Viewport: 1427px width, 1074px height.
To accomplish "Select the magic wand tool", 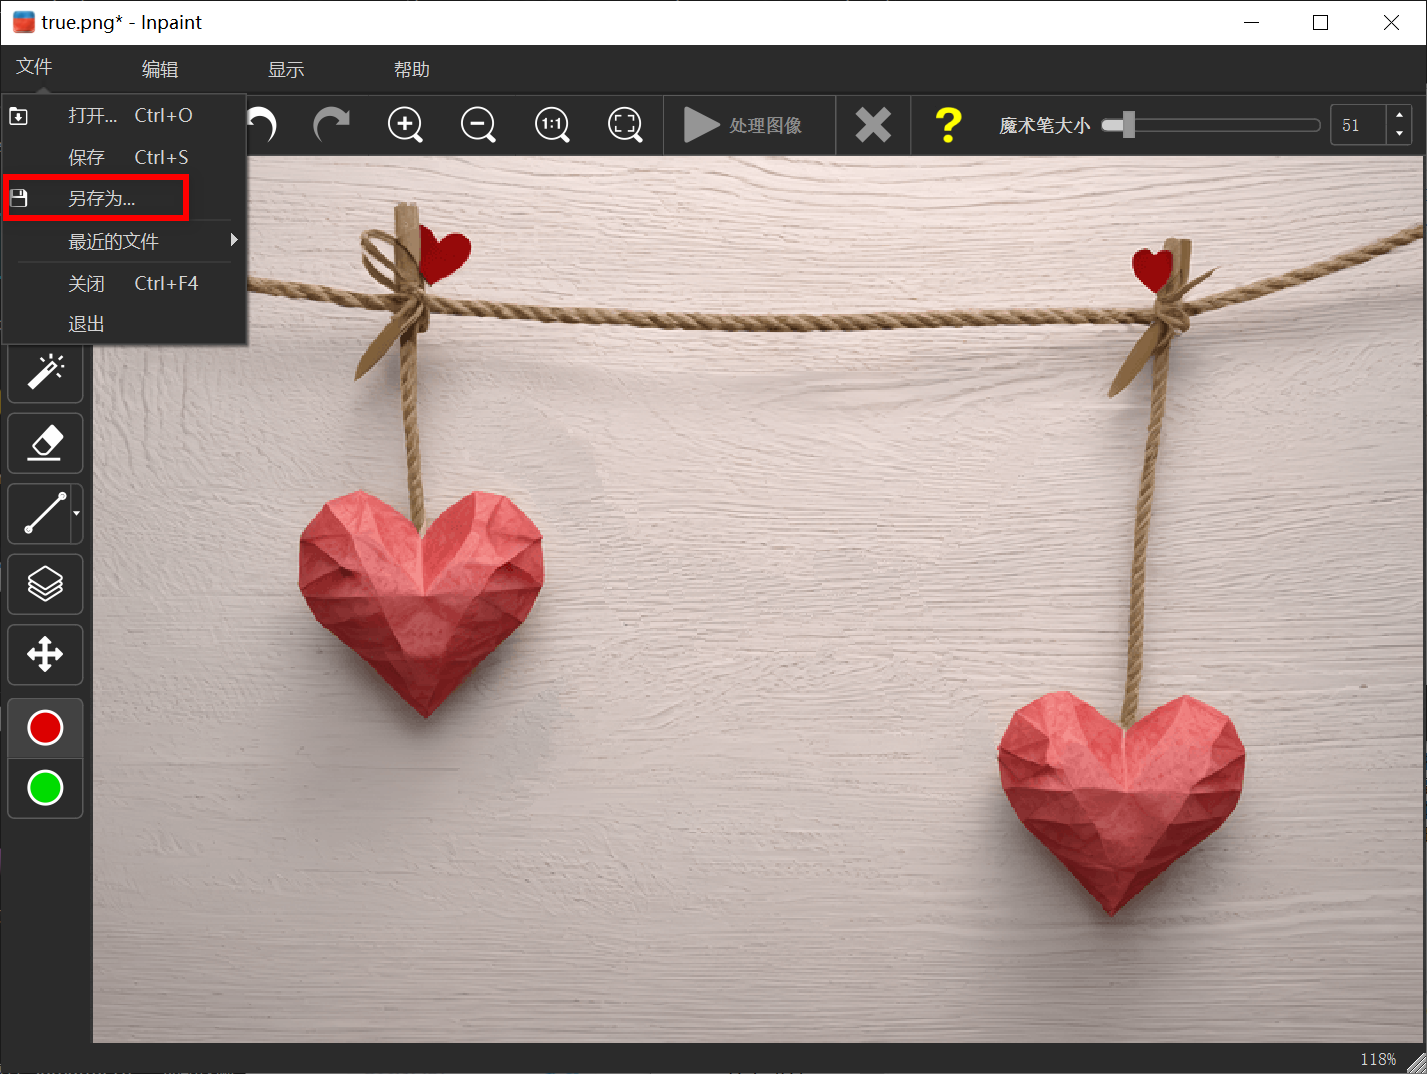I will pyautogui.click(x=45, y=371).
